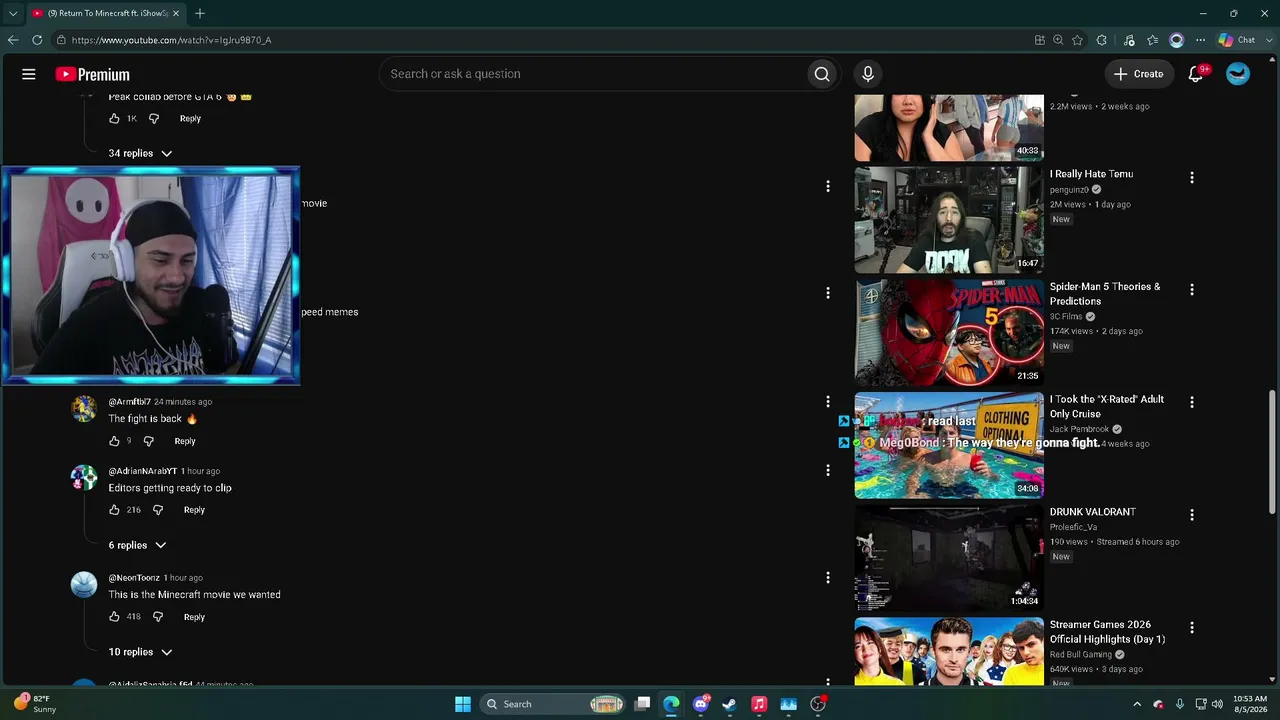Open action menu for Armftbl7's comment
The width and height of the screenshot is (1280, 720).
tap(828, 401)
